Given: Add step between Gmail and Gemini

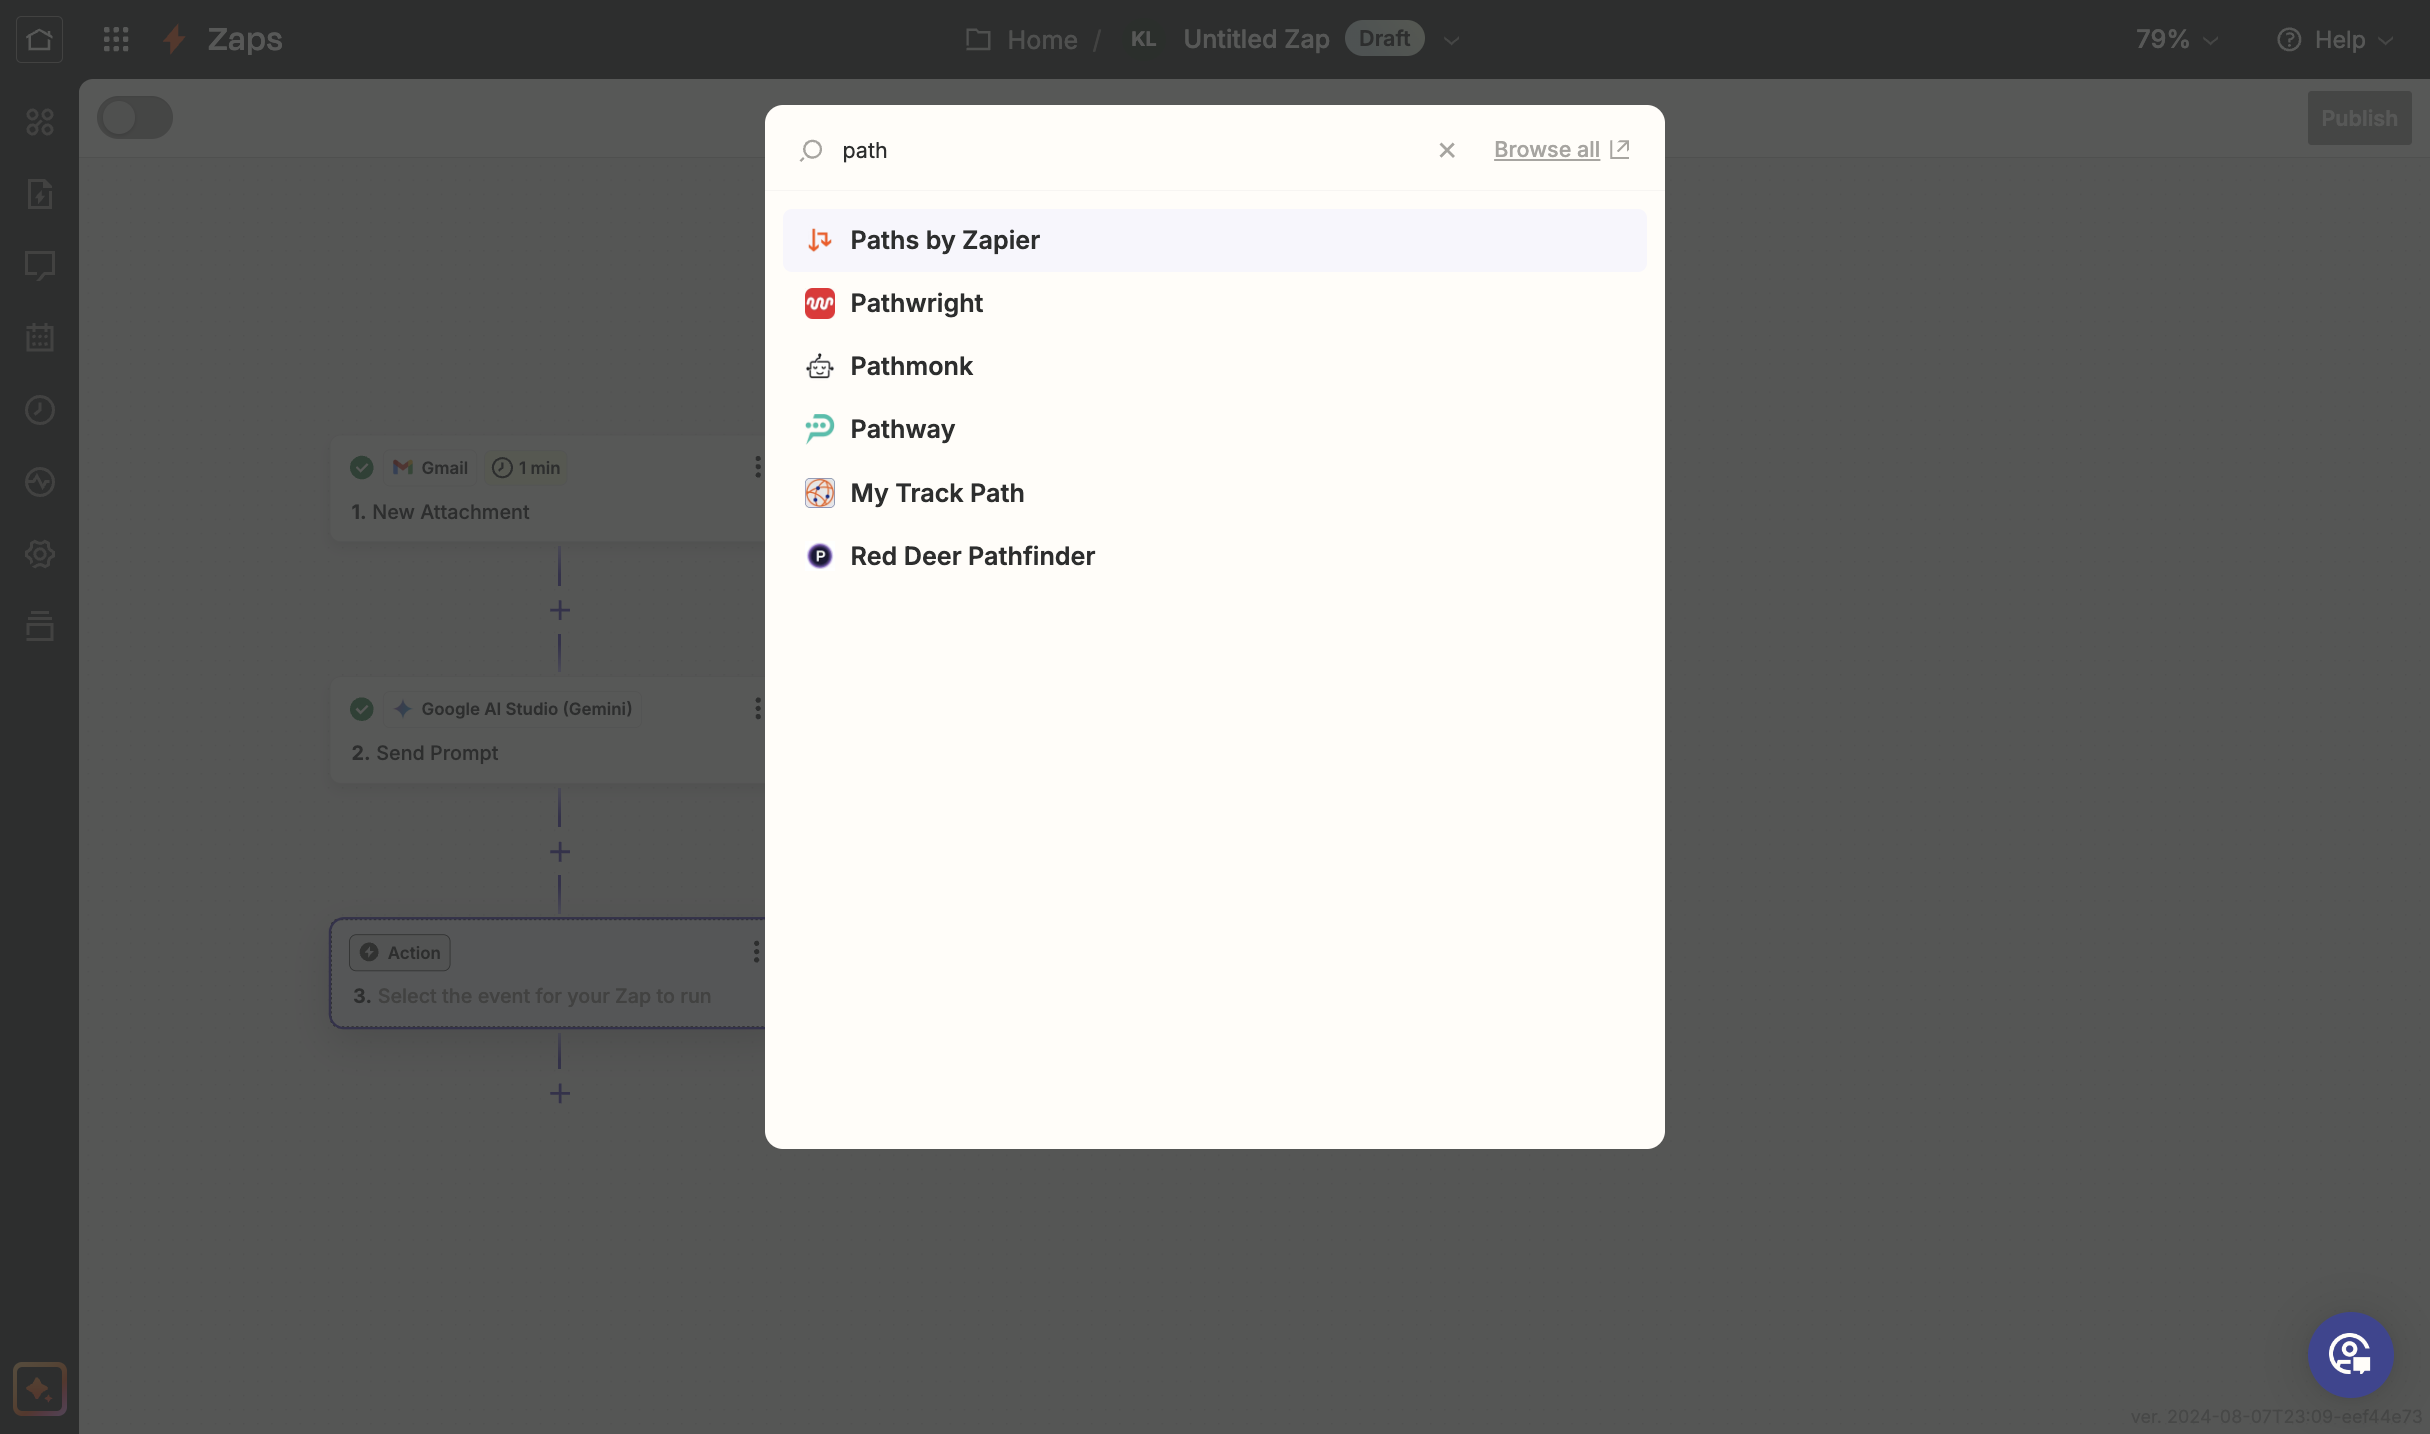Looking at the screenshot, I should 560,610.
